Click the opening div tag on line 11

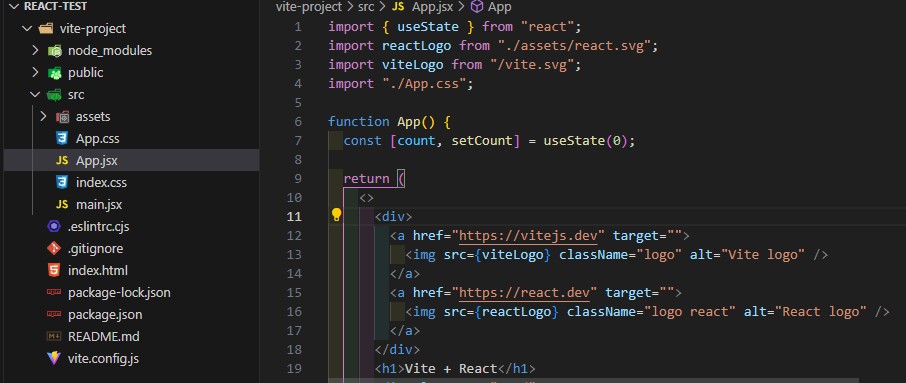coord(393,216)
